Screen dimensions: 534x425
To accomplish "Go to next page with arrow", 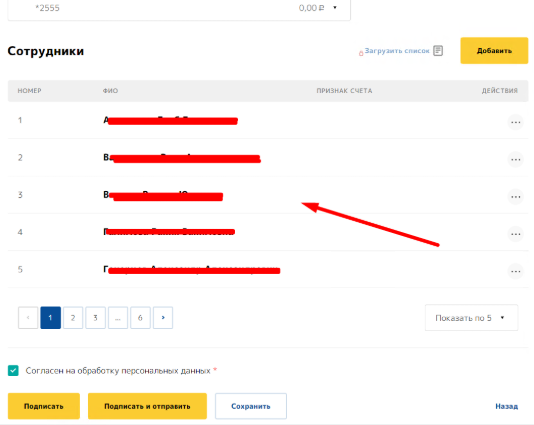I will (x=163, y=318).
